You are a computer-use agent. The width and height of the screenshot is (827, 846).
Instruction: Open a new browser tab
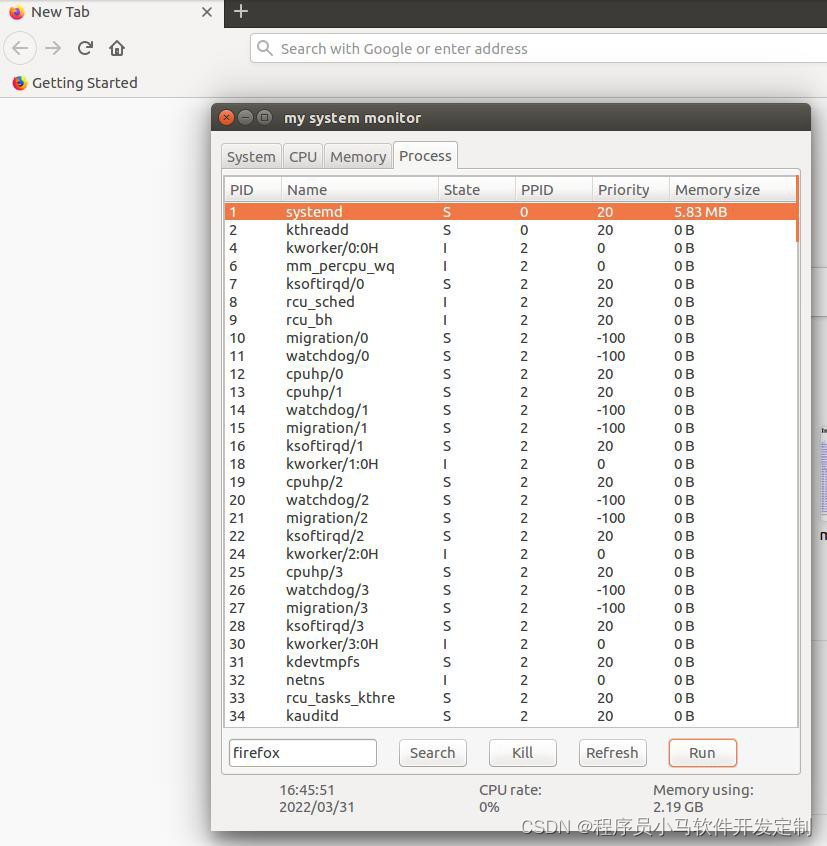[x=240, y=13]
